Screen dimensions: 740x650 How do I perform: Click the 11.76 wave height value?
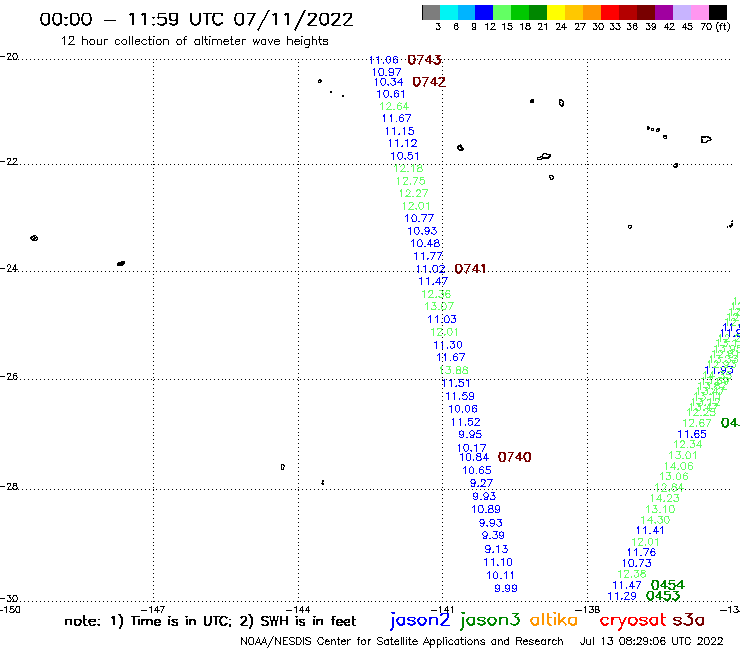(x=641, y=552)
